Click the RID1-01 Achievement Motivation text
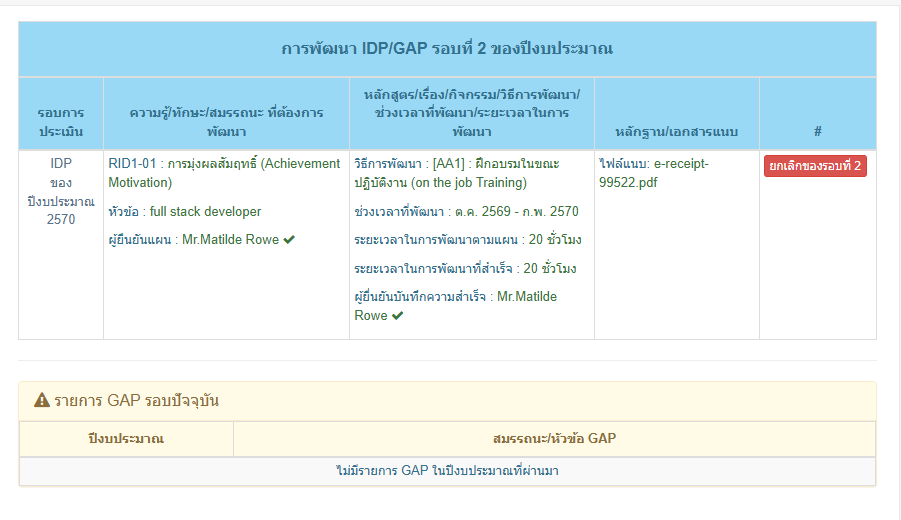The height and width of the screenshot is (520, 901). (224, 173)
